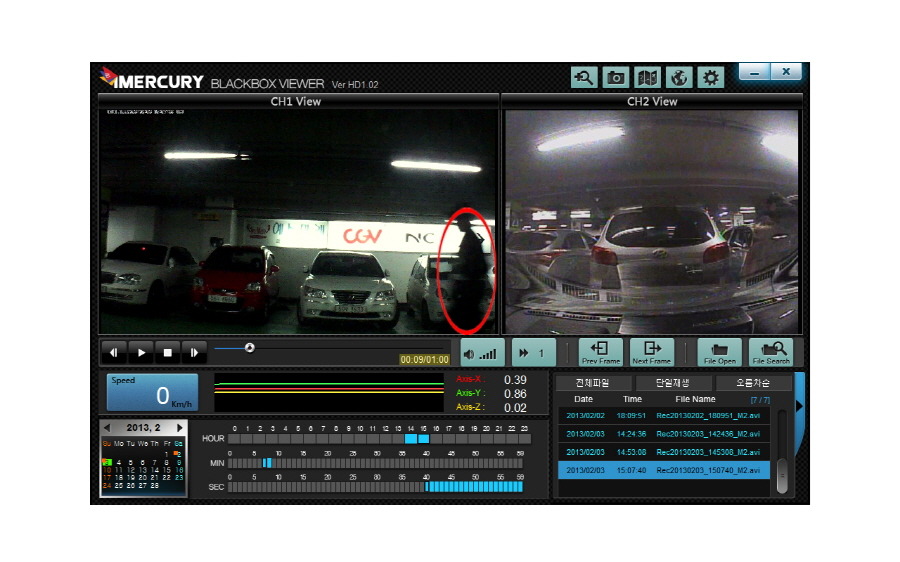Click the Date column header

583,399
